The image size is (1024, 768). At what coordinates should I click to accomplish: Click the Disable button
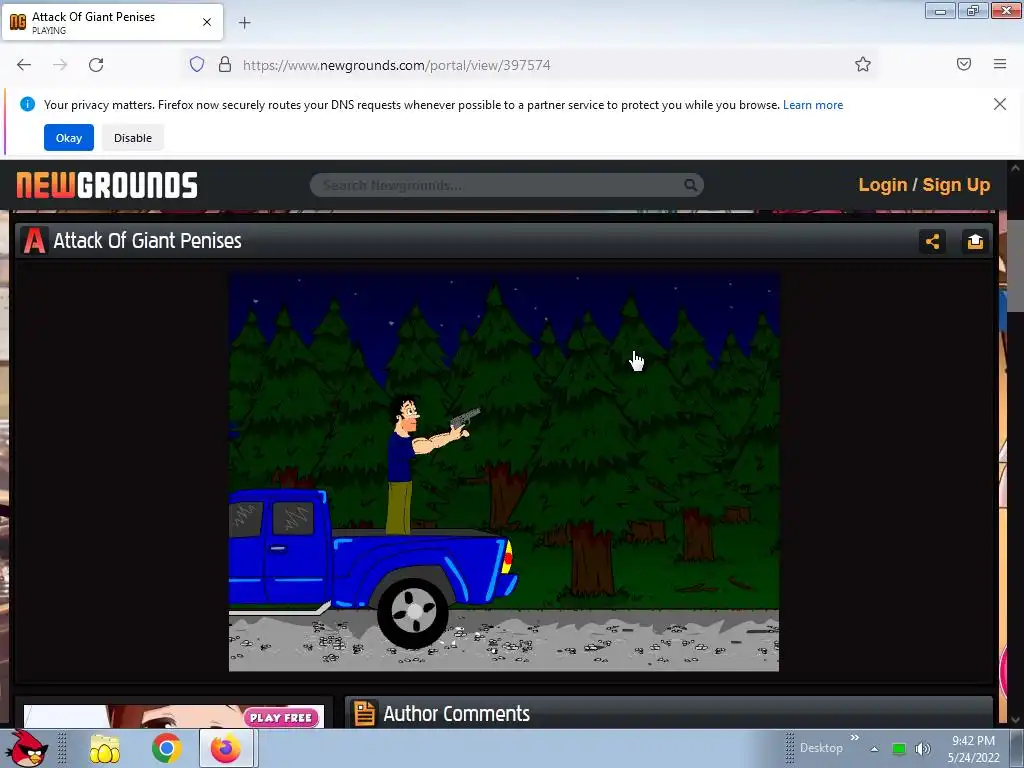coord(133,138)
